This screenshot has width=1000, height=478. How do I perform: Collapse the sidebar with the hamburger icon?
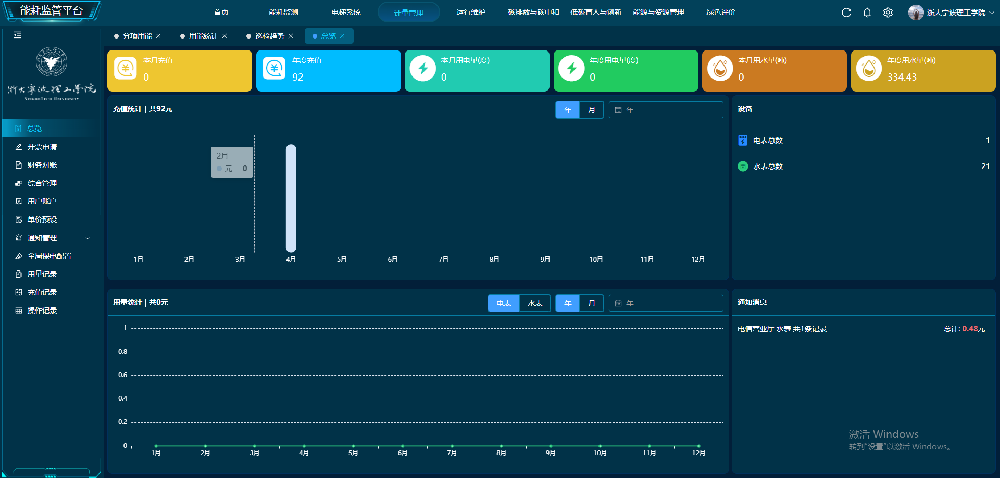tap(18, 34)
